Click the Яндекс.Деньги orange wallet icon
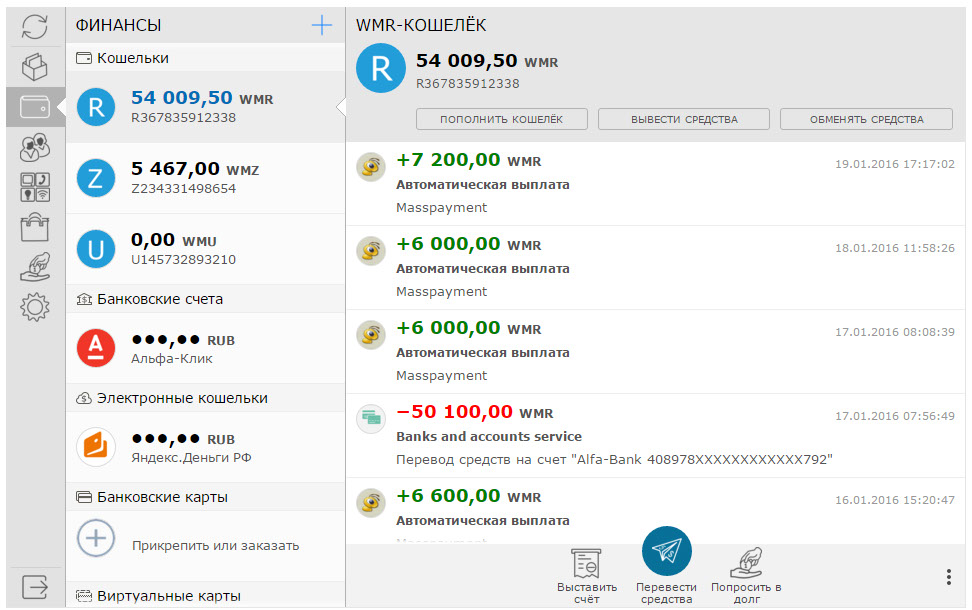Screen dimensions: 972x610 [x=95, y=447]
